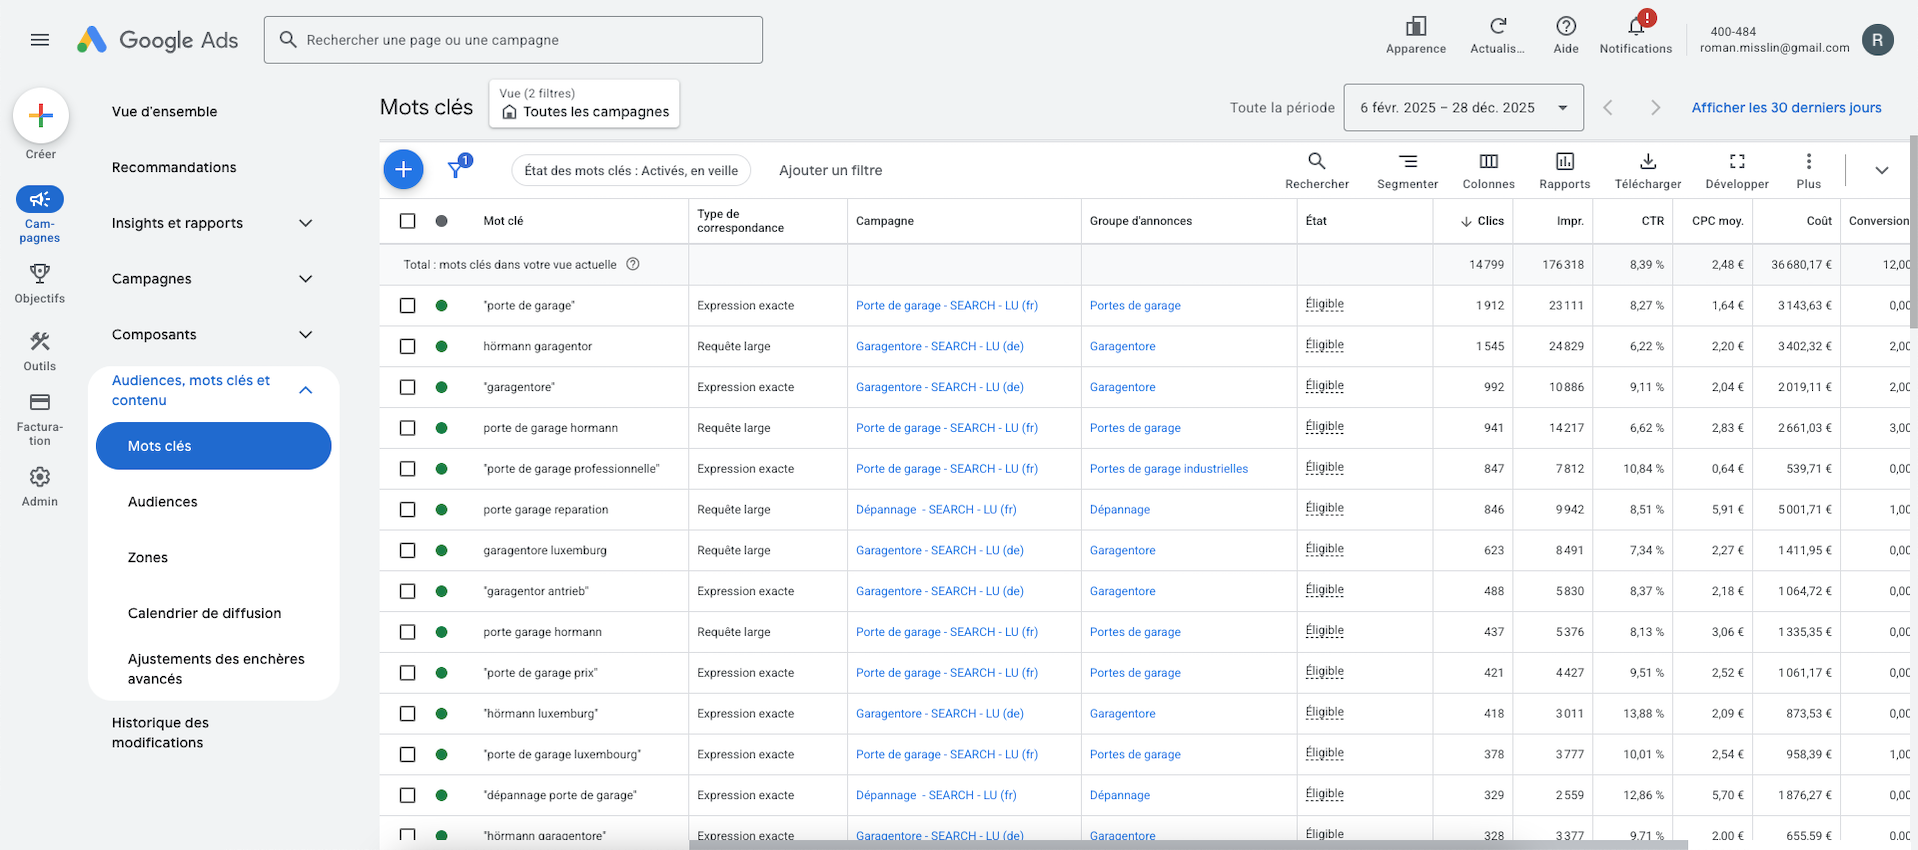Open the Campagnes megaphone icon

(x=40, y=199)
